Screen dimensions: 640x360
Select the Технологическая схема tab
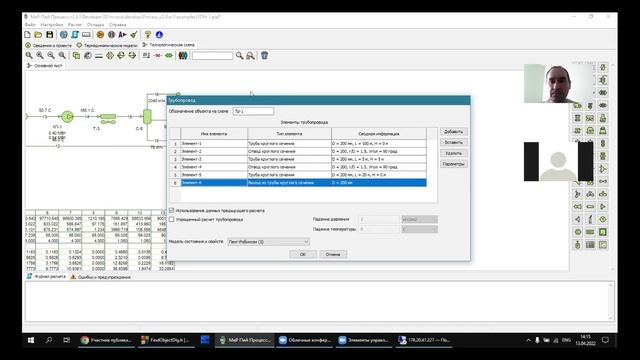click(x=169, y=45)
